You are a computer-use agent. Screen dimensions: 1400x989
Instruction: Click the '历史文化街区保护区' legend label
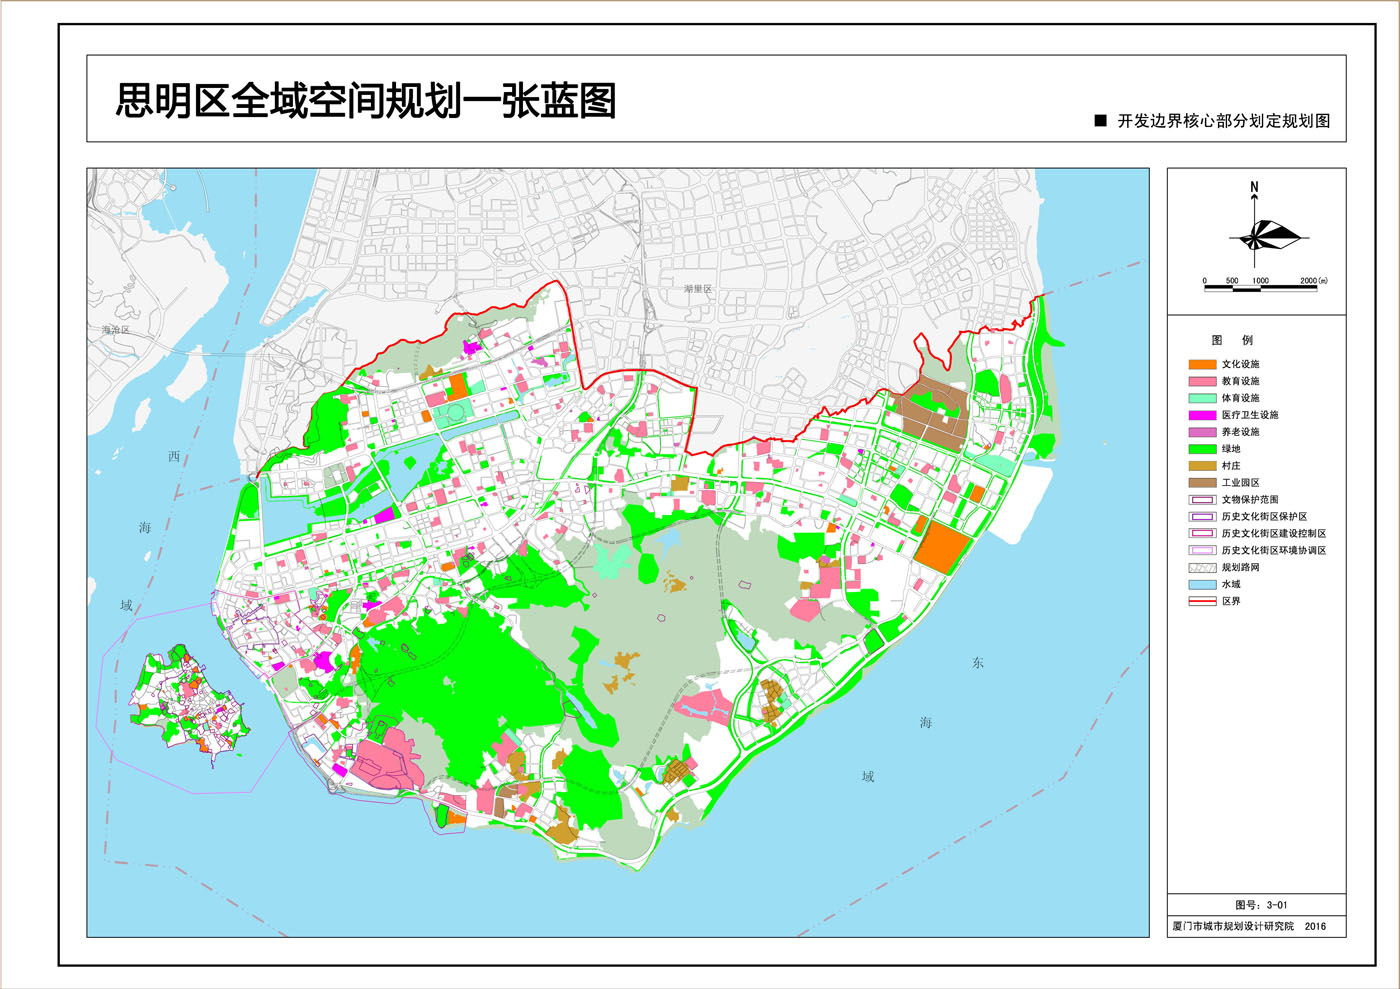pyautogui.click(x=1264, y=517)
